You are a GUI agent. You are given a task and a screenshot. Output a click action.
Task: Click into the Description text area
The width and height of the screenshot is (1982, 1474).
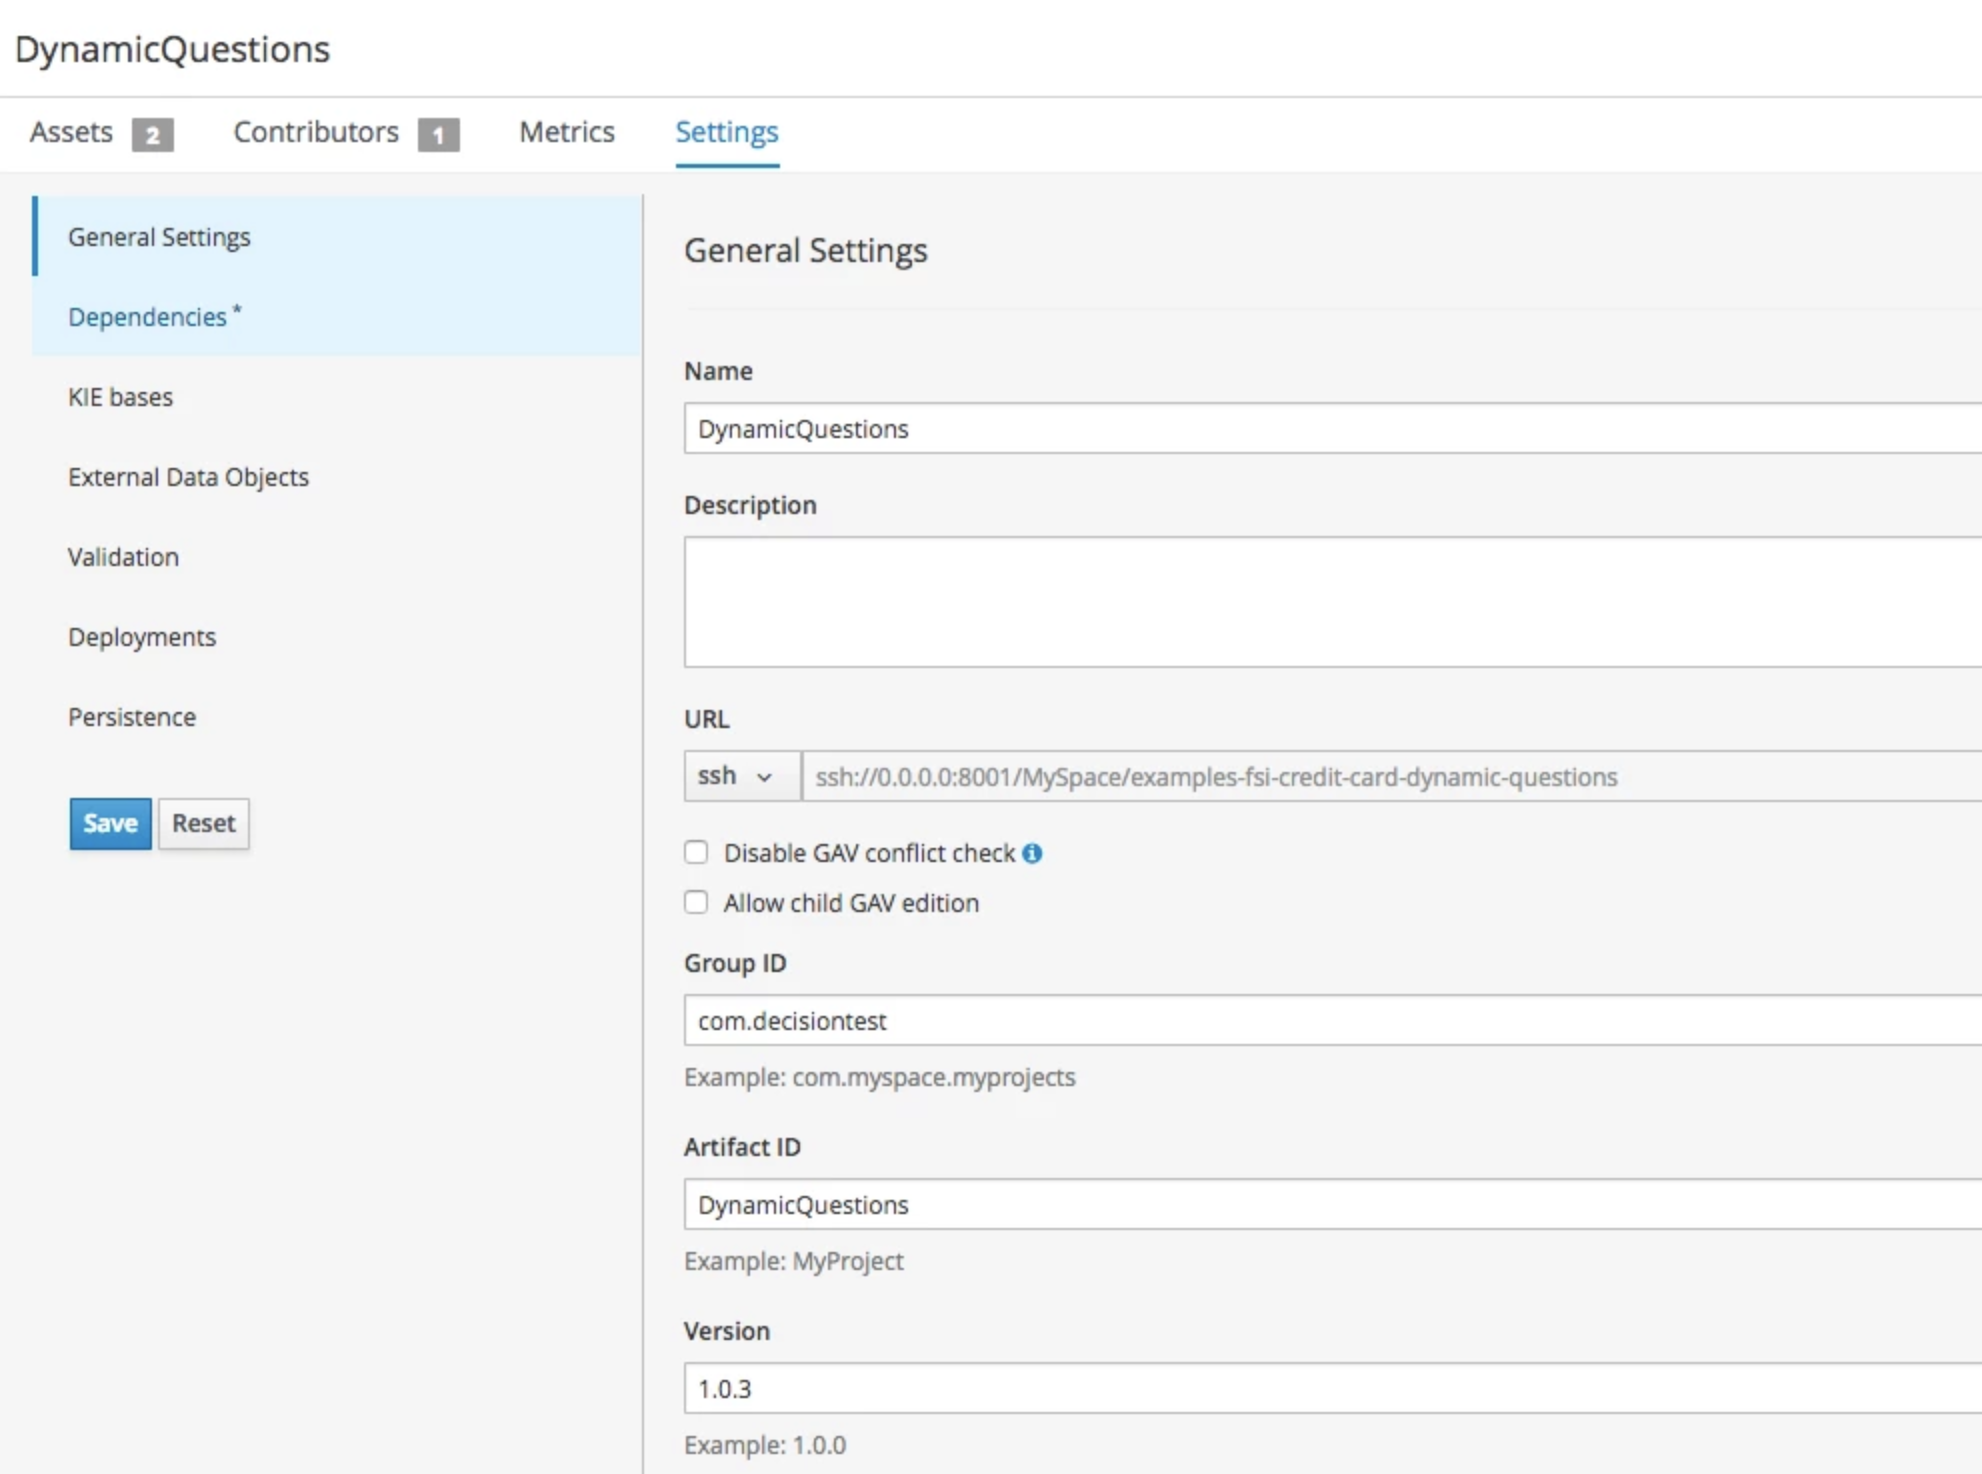pos(1330,601)
